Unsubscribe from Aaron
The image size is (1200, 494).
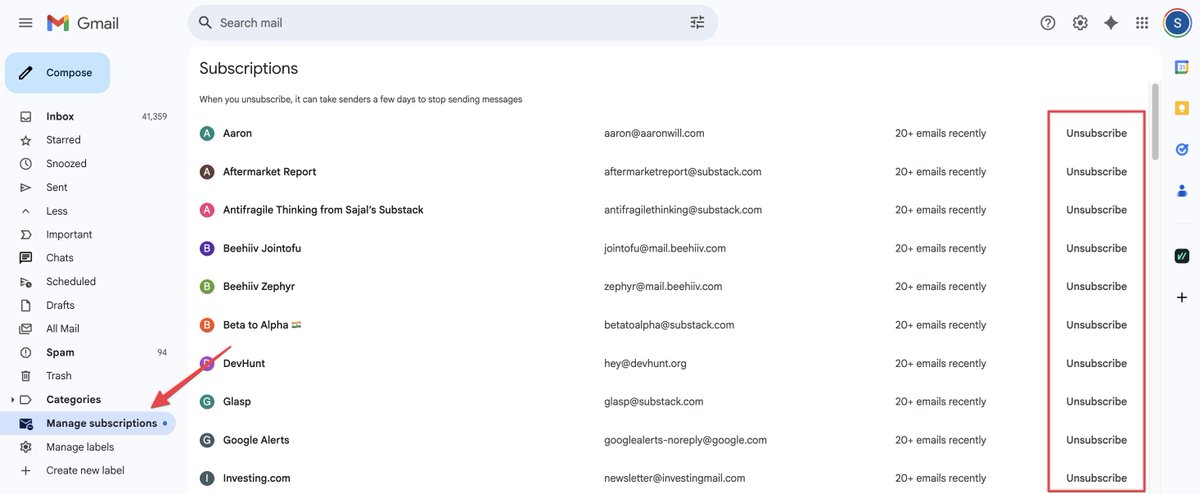click(x=1096, y=133)
